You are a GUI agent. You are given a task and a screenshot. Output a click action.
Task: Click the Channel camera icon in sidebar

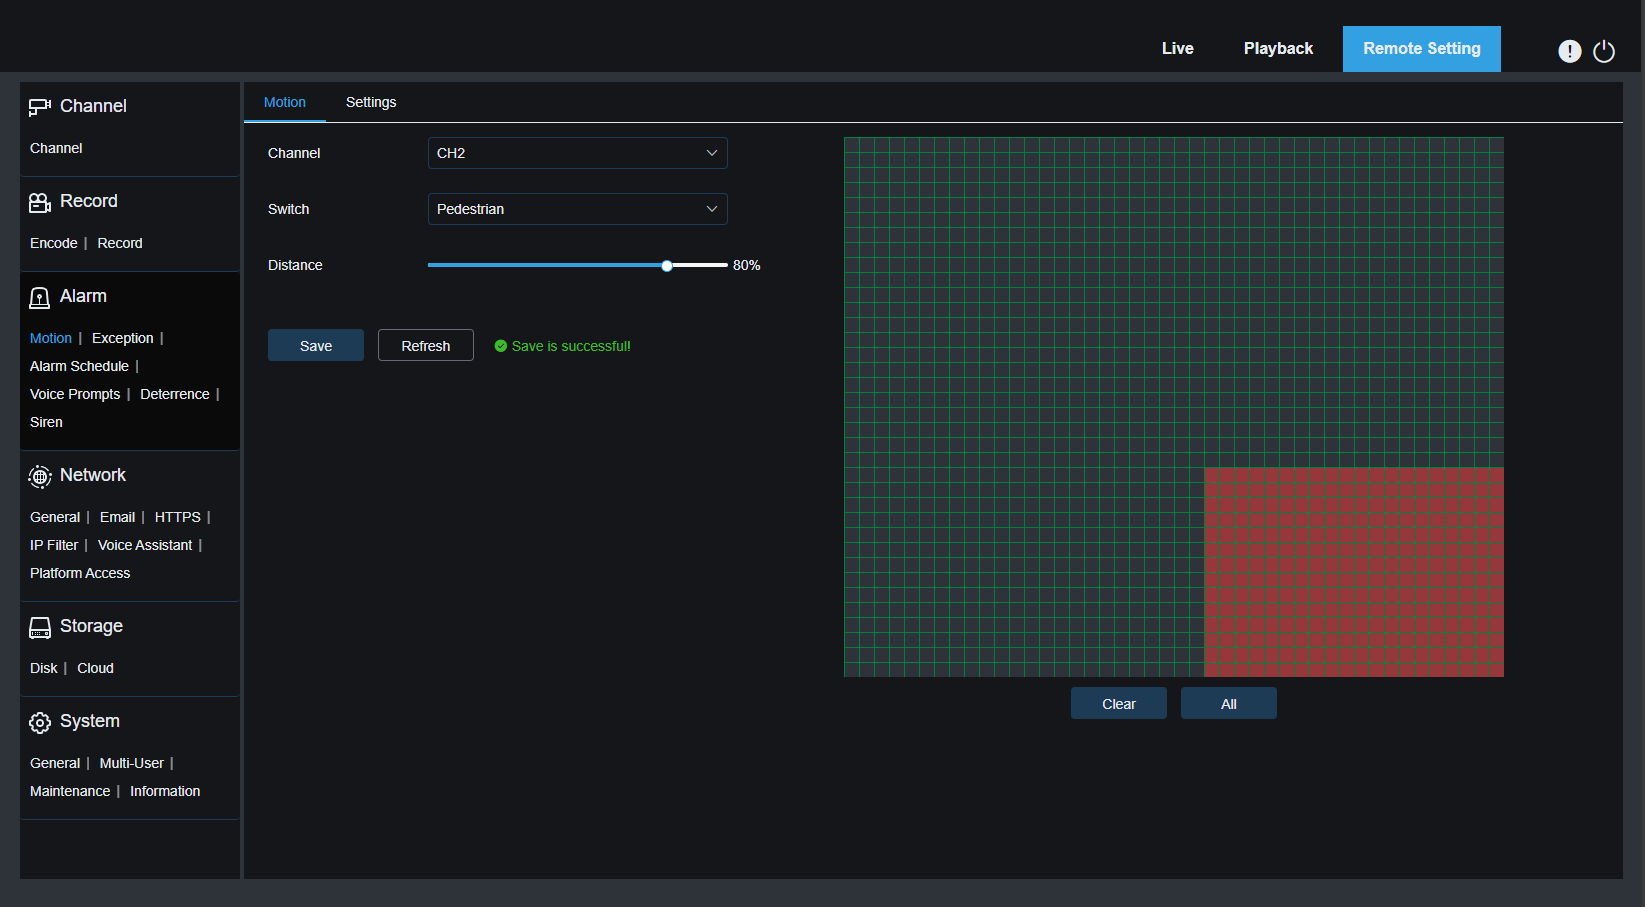[39, 107]
